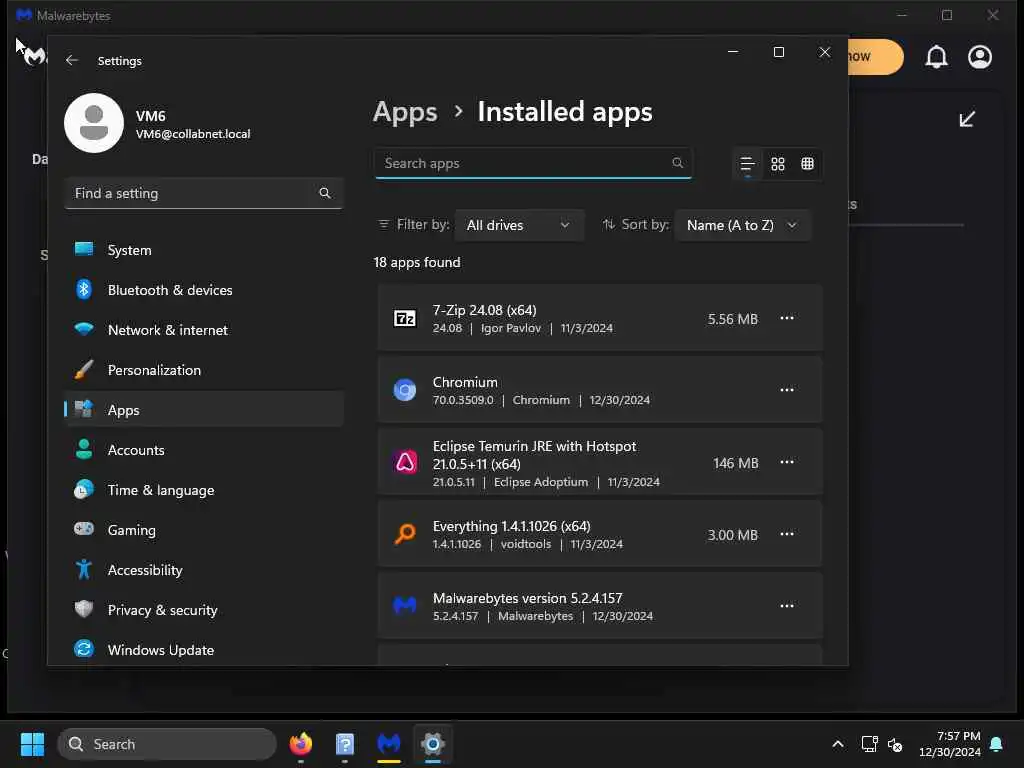
Task: Open Malwarebytes notifications bell
Action: point(936,57)
